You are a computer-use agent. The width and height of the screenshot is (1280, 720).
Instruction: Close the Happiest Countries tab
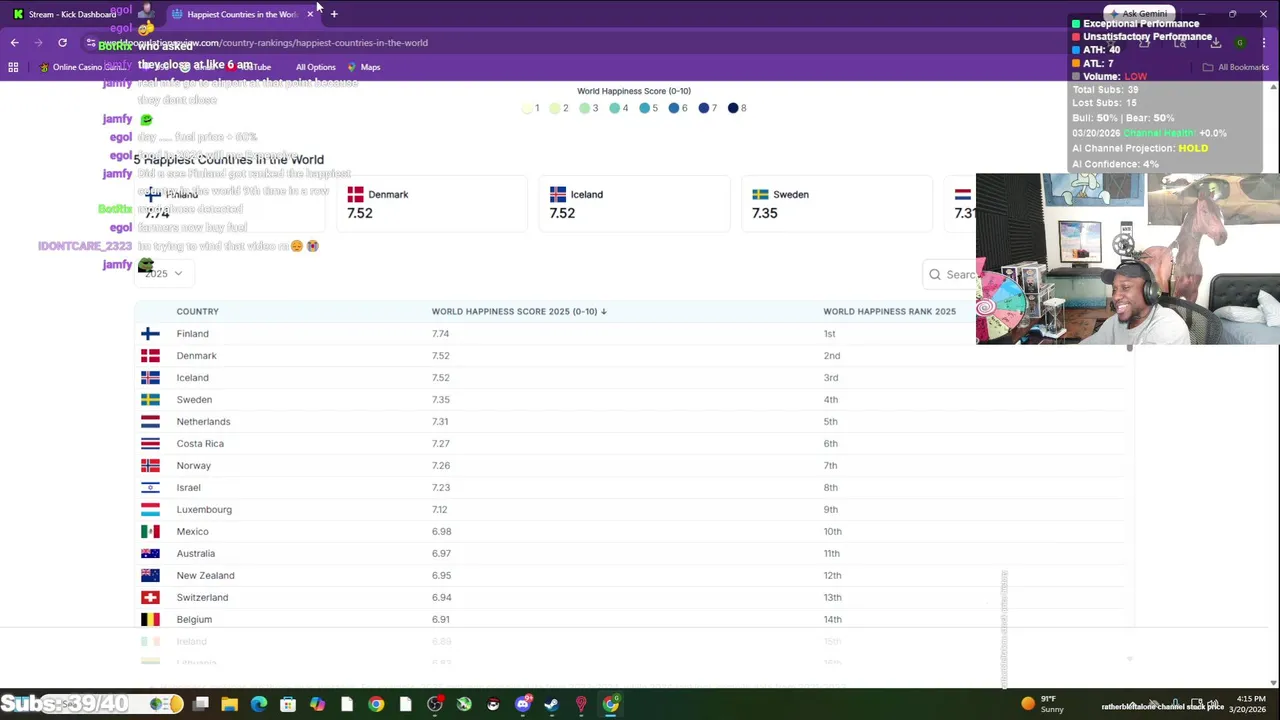tap(310, 14)
